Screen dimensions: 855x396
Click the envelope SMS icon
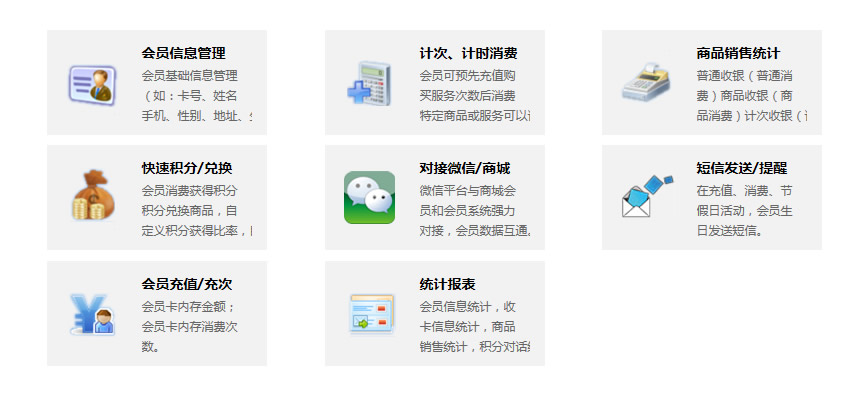pyautogui.click(x=647, y=196)
